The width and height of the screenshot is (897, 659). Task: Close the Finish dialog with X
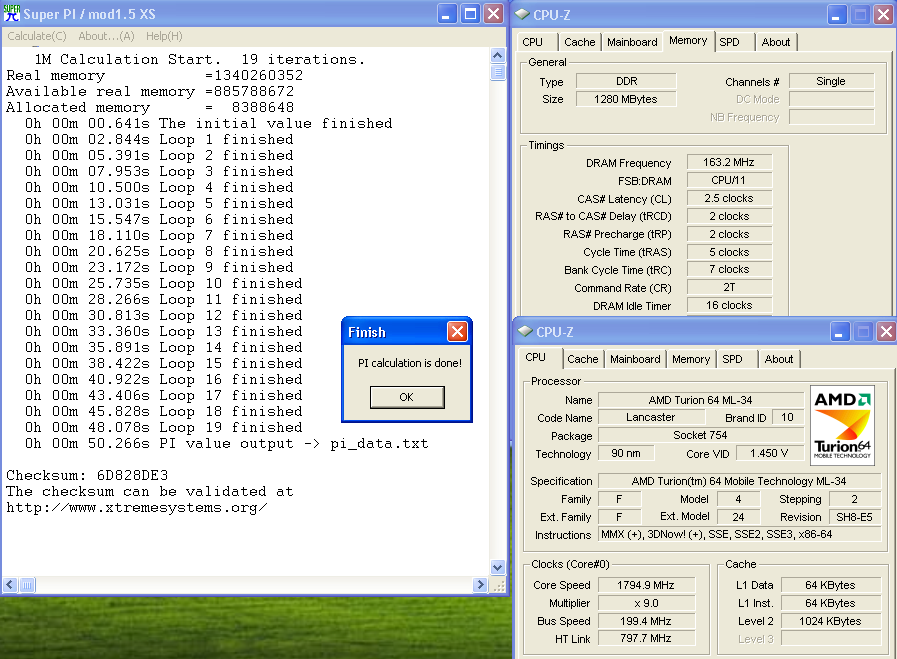point(457,331)
